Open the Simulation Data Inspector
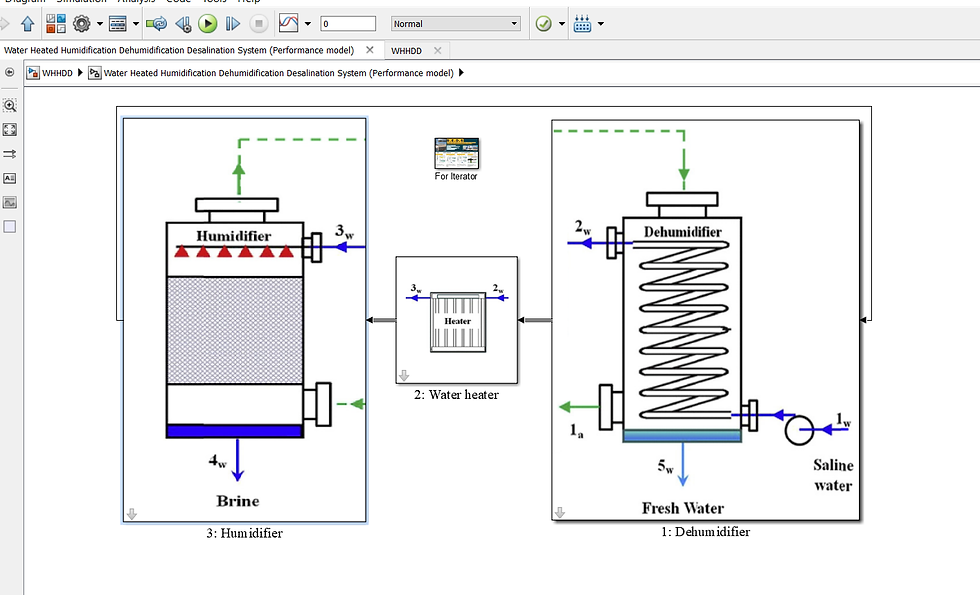This screenshot has height=595, width=980. [288, 23]
